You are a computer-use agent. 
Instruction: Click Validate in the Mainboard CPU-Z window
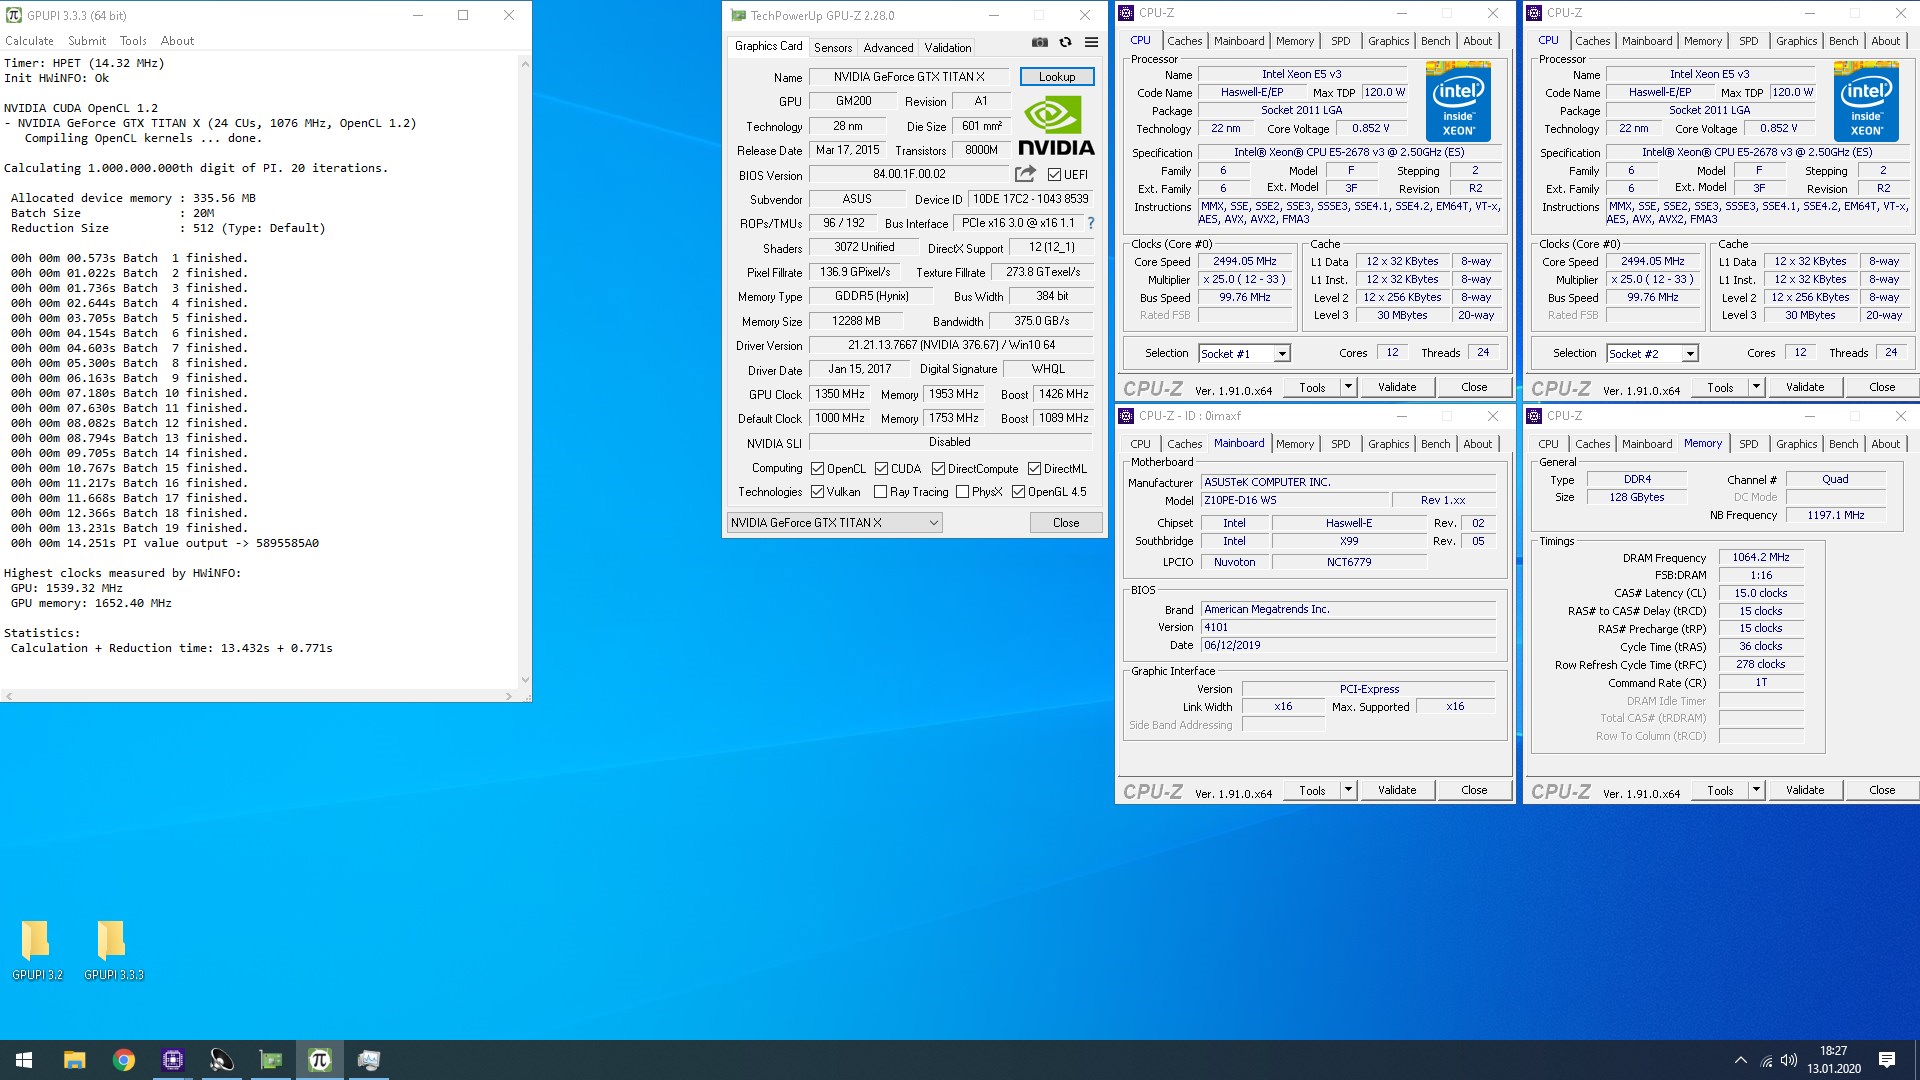point(1397,790)
